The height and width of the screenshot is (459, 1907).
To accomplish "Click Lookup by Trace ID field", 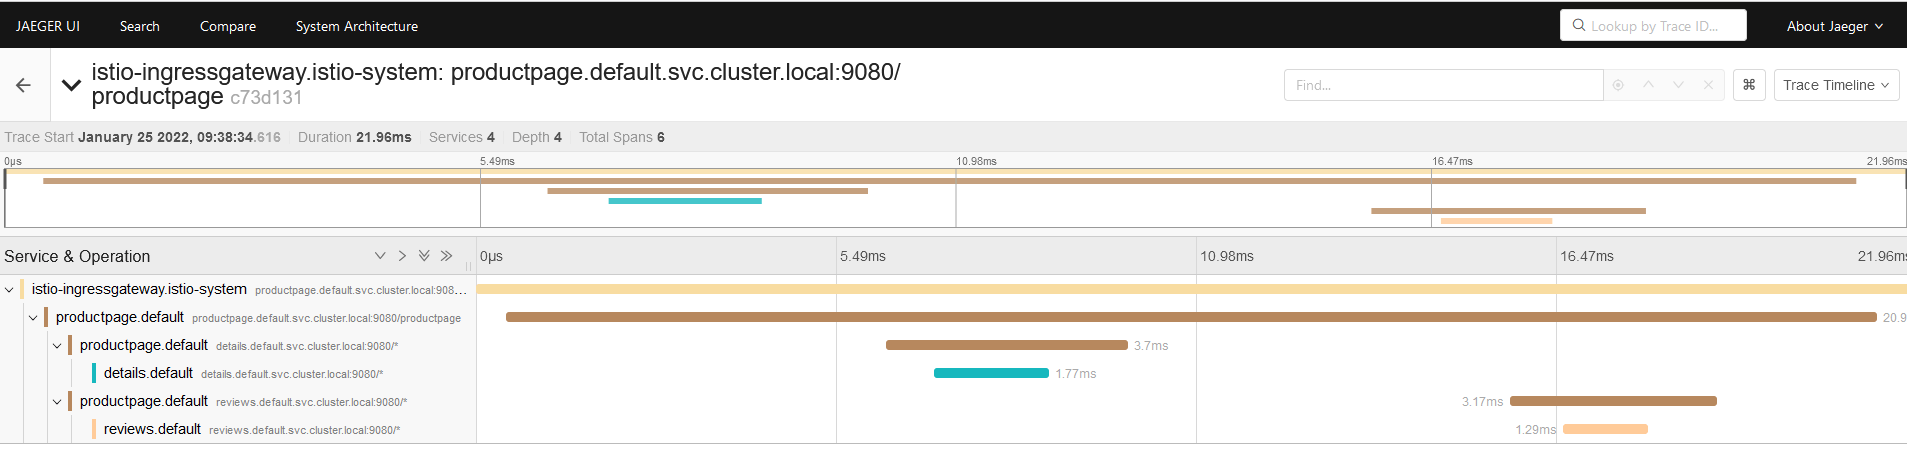I will click(x=1653, y=26).
